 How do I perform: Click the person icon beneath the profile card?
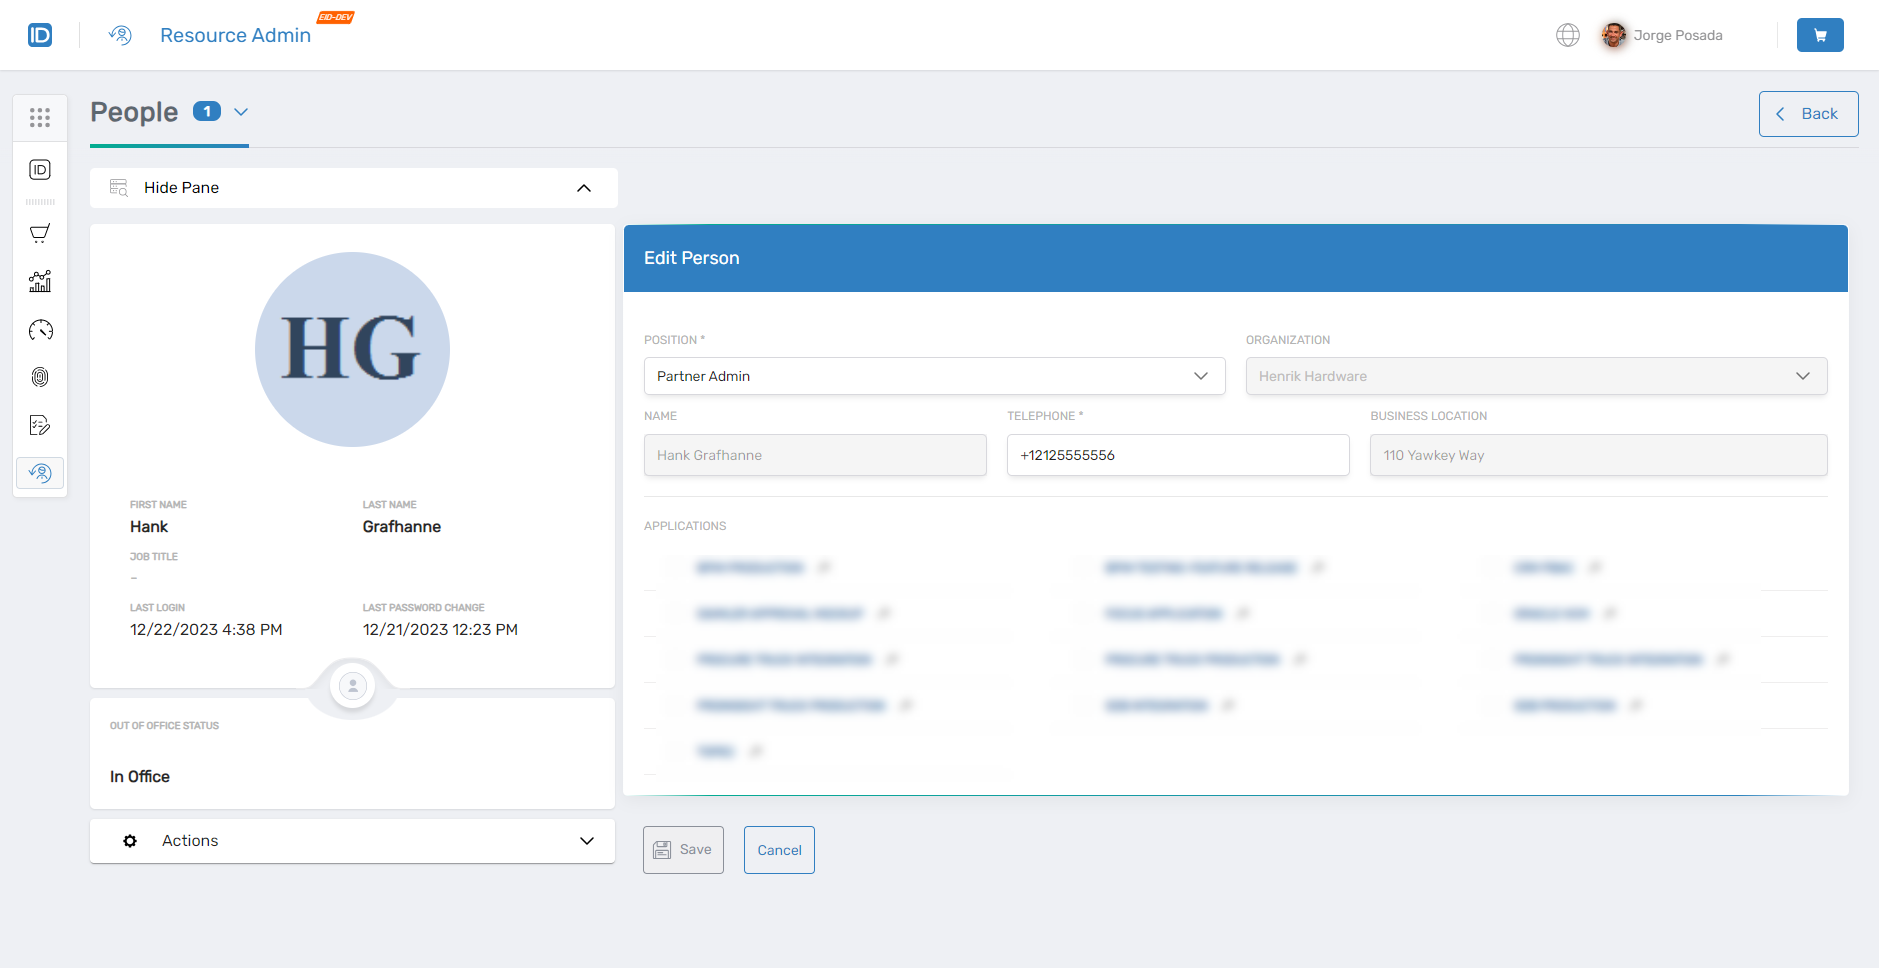(x=352, y=686)
